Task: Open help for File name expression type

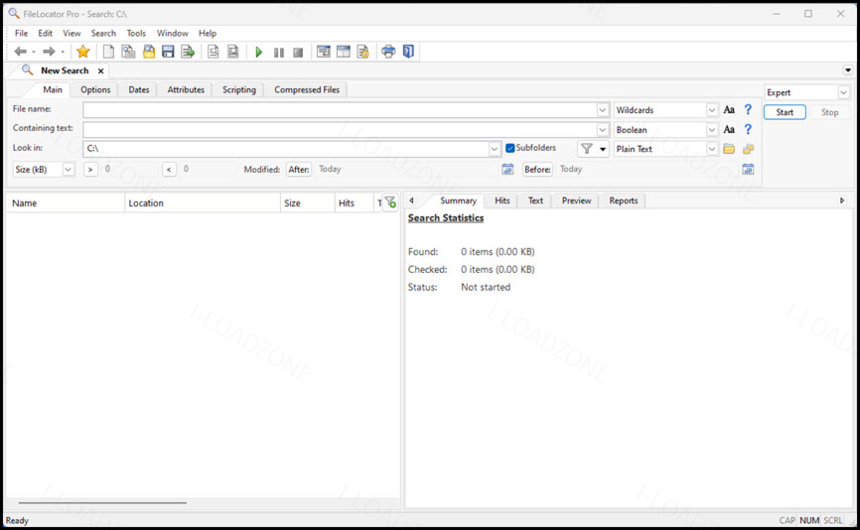Action: coord(748,110)
